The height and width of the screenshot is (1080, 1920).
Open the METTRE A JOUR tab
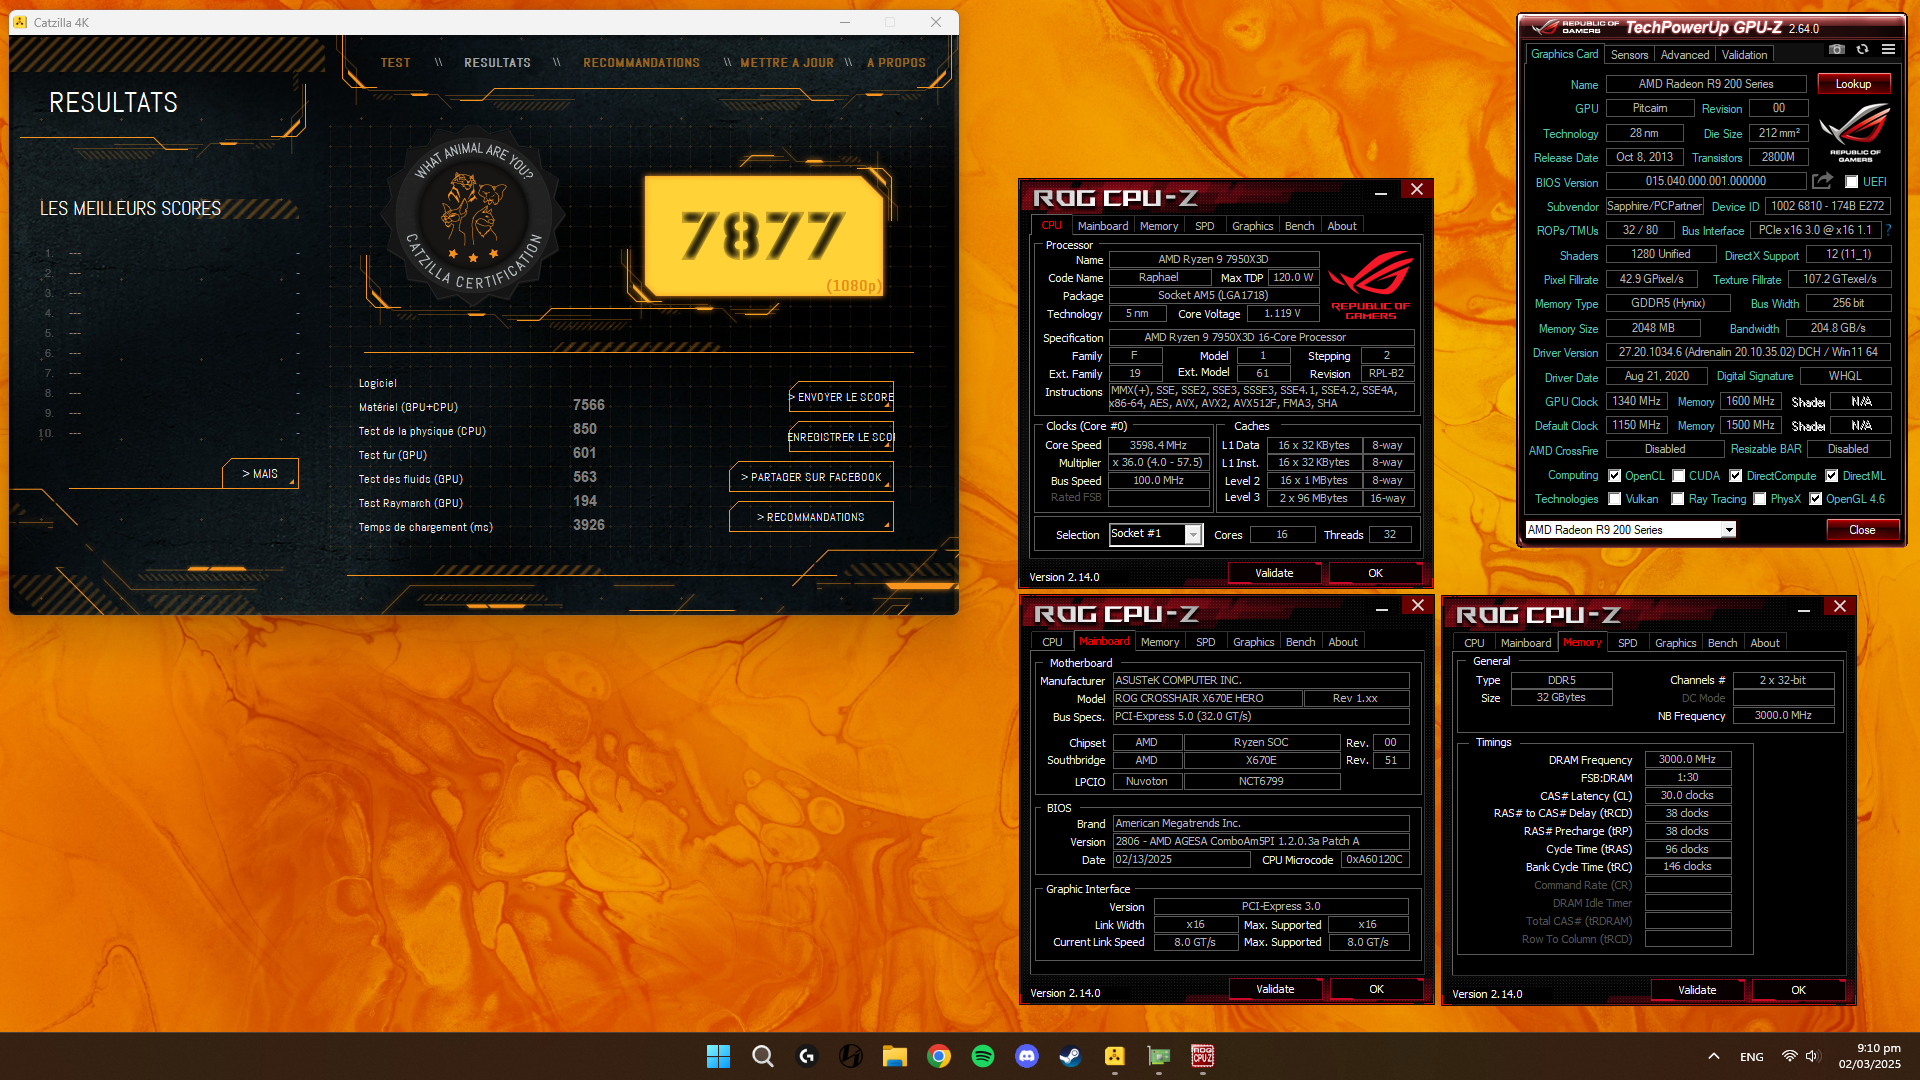click(x=787, y=62)
